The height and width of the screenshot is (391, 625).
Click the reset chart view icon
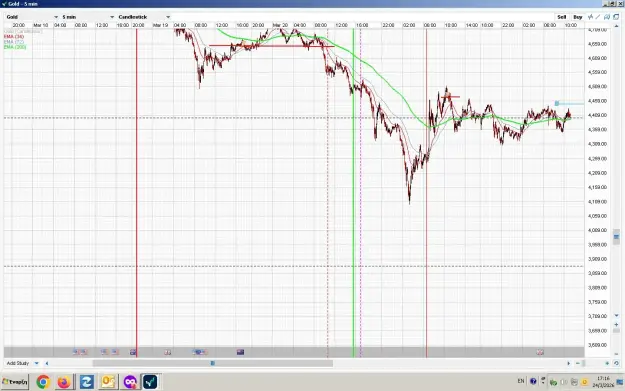click(616, 363)
